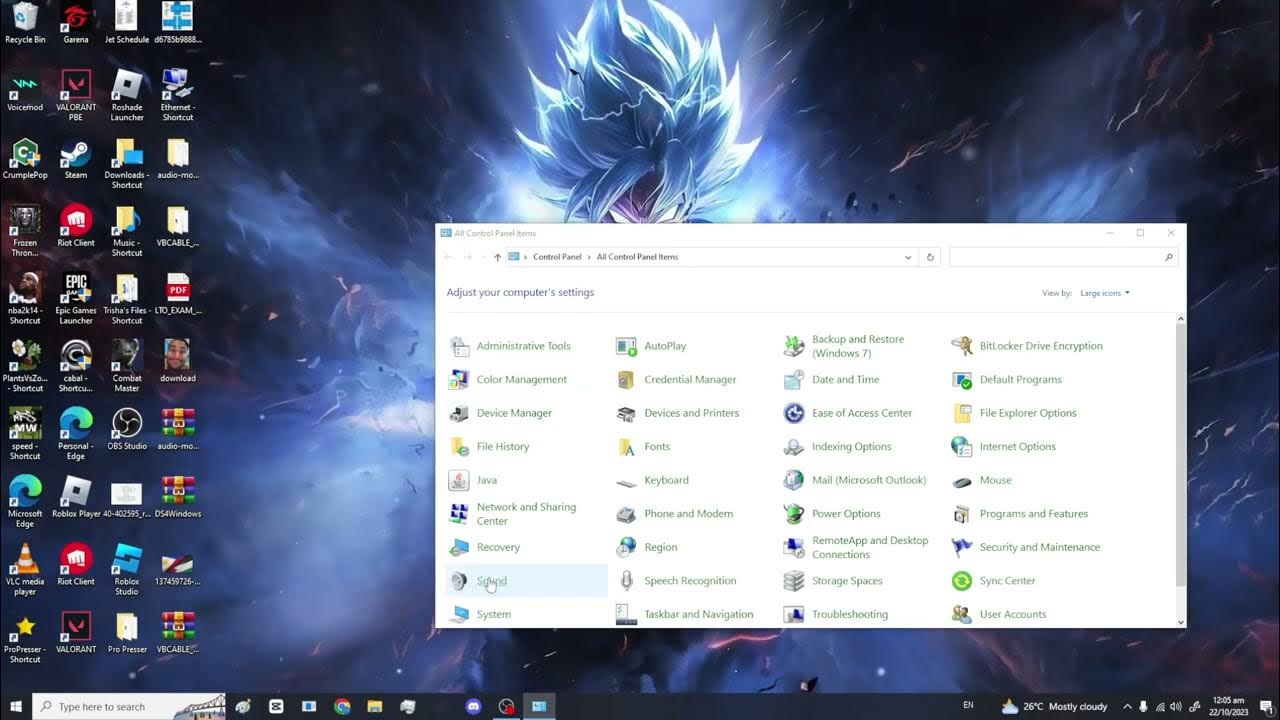The width and height of the screenshot is (1280, 720).
Task: Click the Up navigation arrow
Action: pos(498,257)
